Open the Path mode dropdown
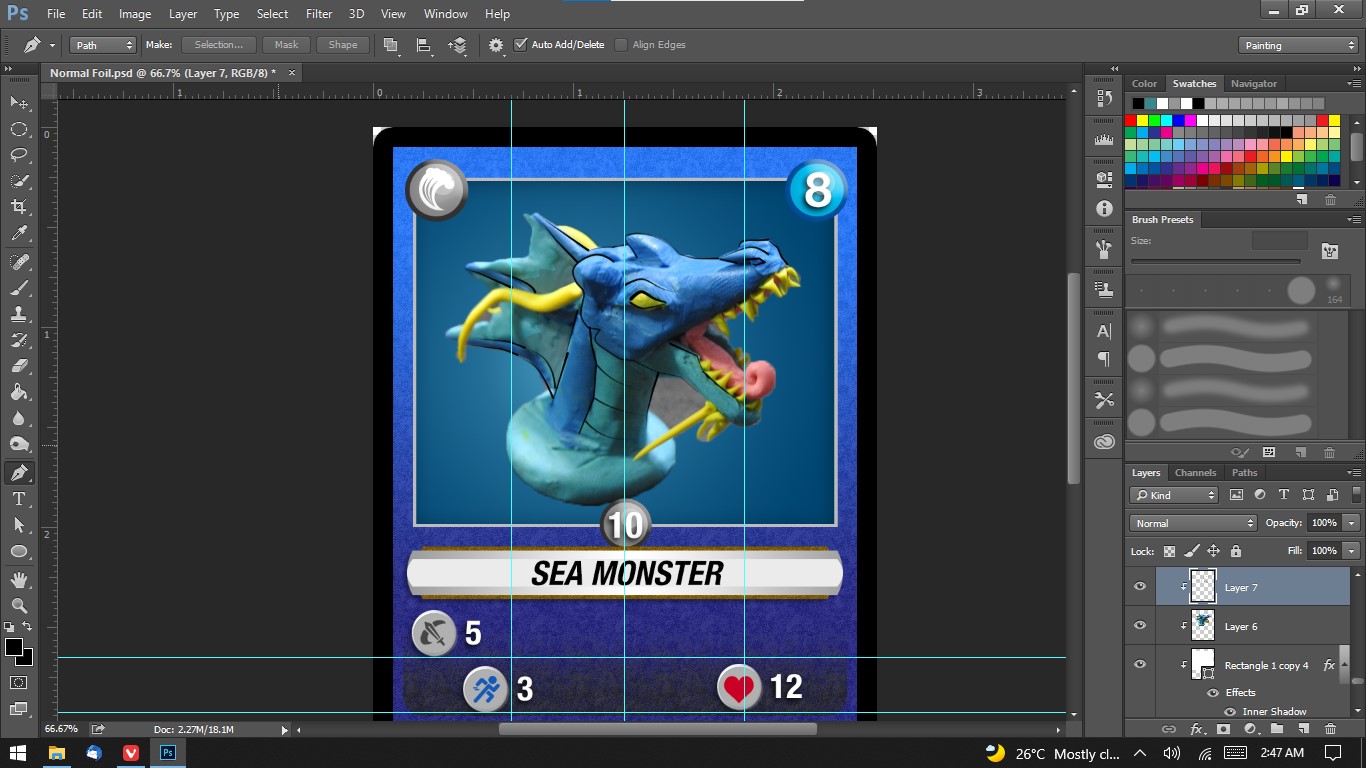This screenshot has width=1366, height=768. 102,45
